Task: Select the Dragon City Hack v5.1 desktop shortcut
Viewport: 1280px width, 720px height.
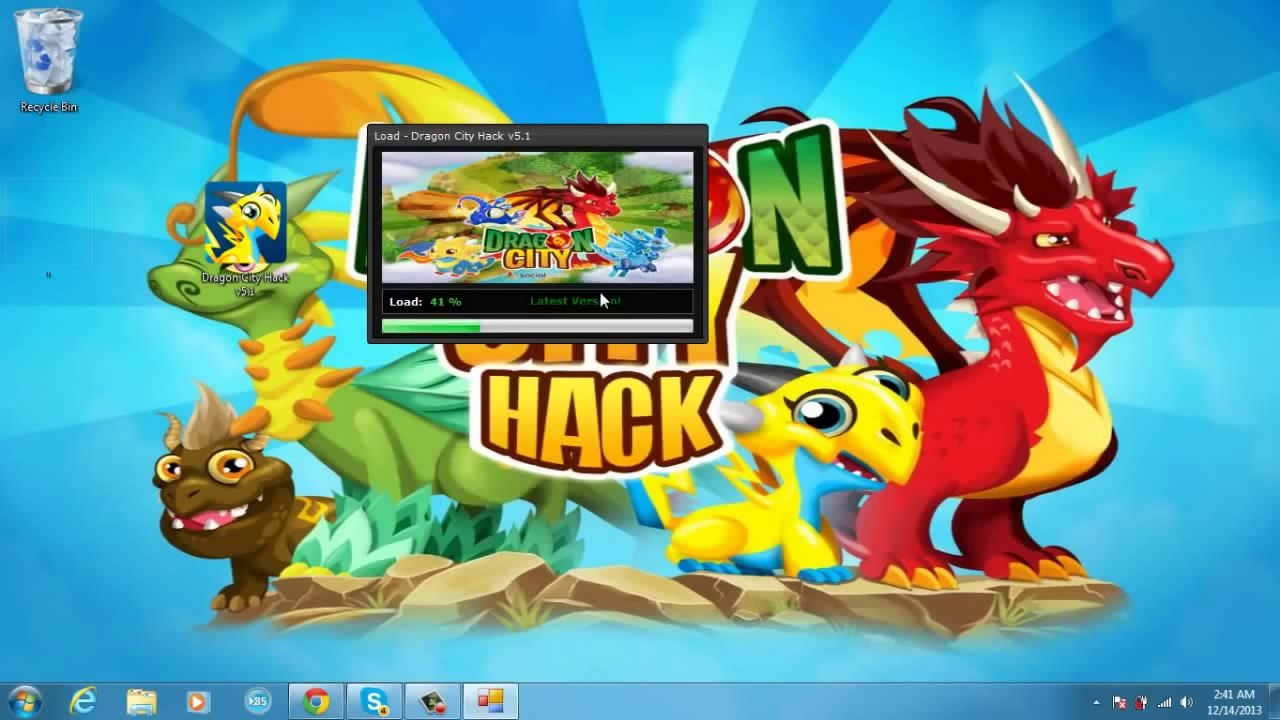Action: coord(246,239)
